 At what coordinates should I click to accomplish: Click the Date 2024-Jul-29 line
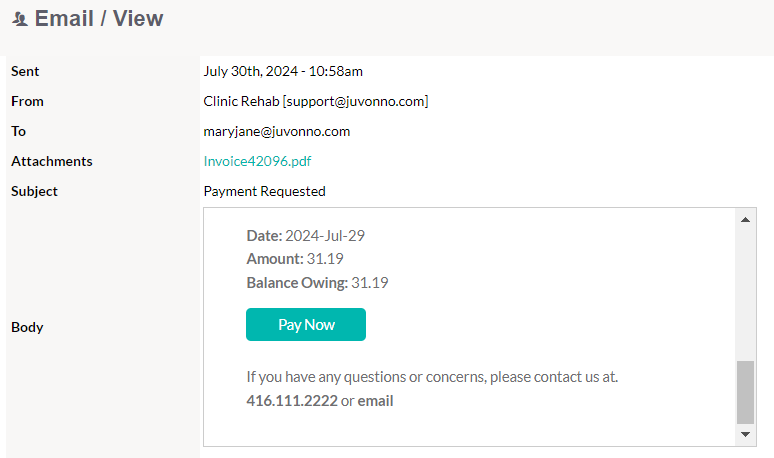pyautogui.click(x=306, y=235)
